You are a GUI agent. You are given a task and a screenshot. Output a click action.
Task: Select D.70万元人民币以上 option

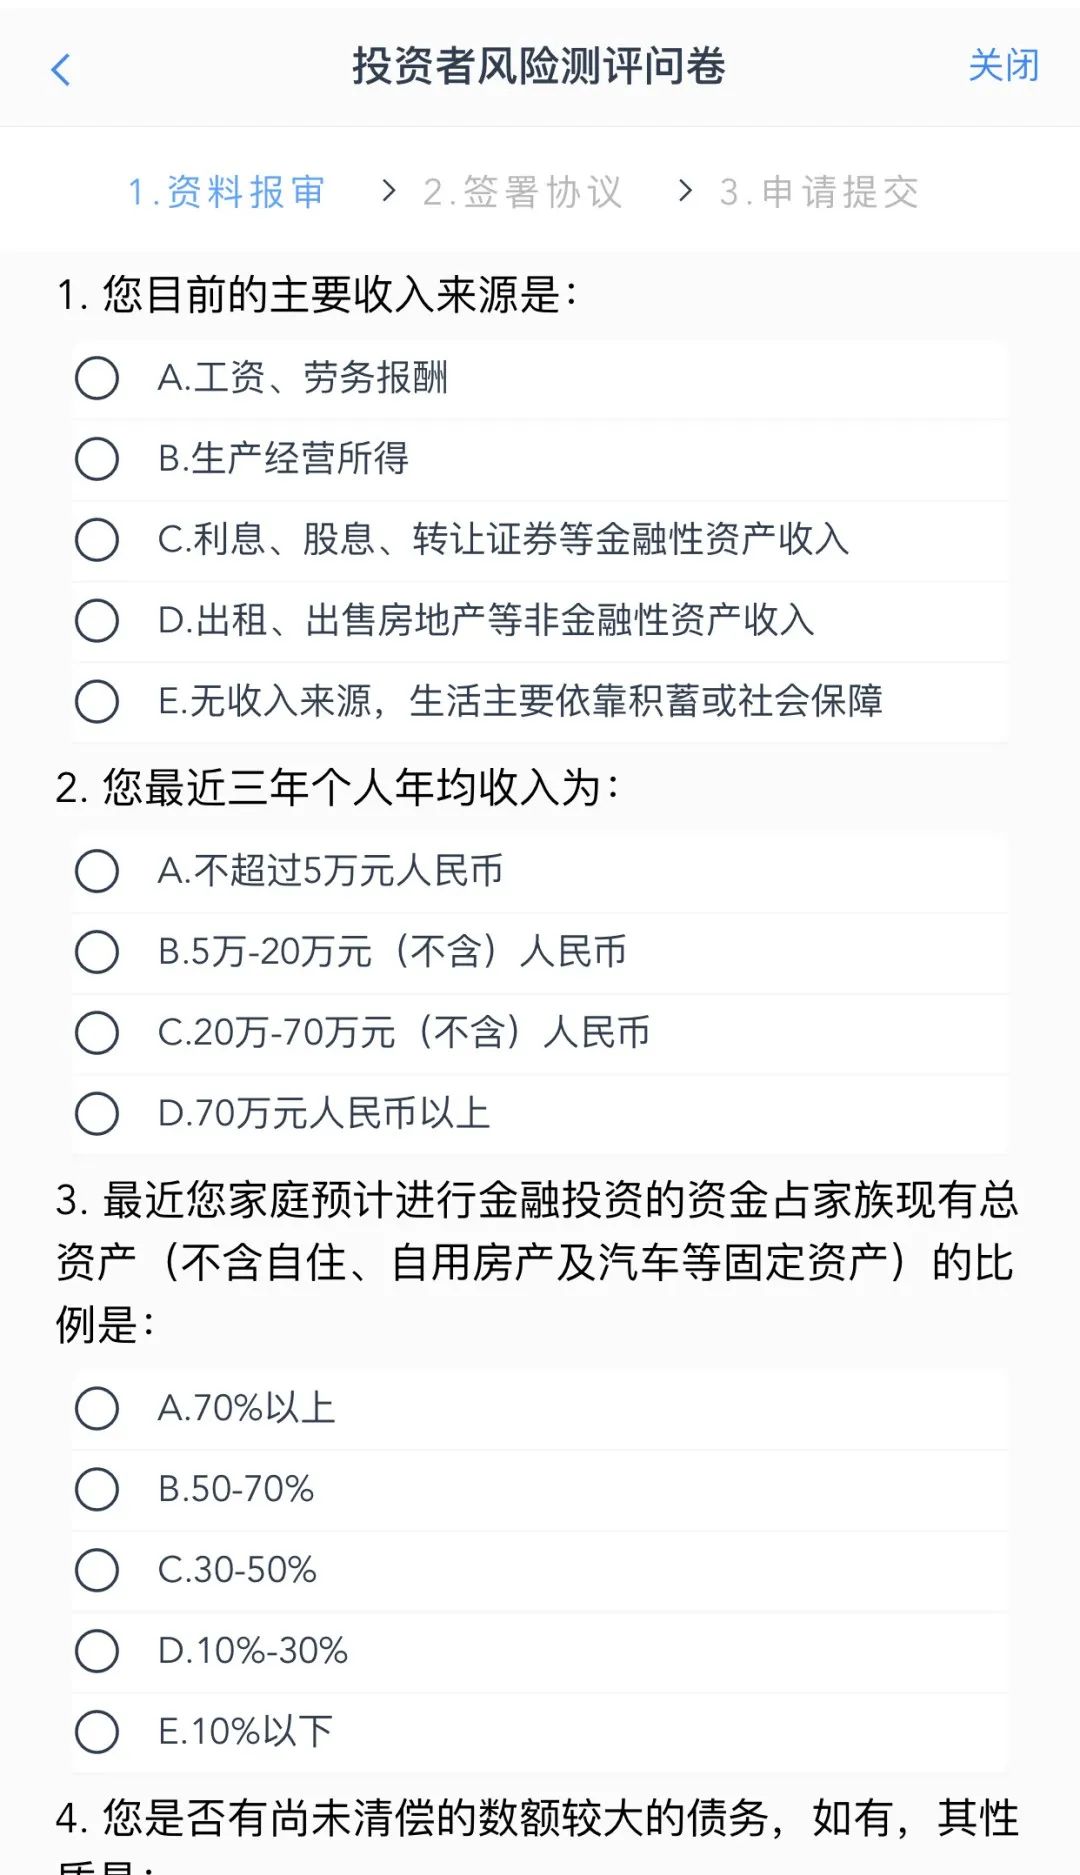click(x=97, y=1114)
